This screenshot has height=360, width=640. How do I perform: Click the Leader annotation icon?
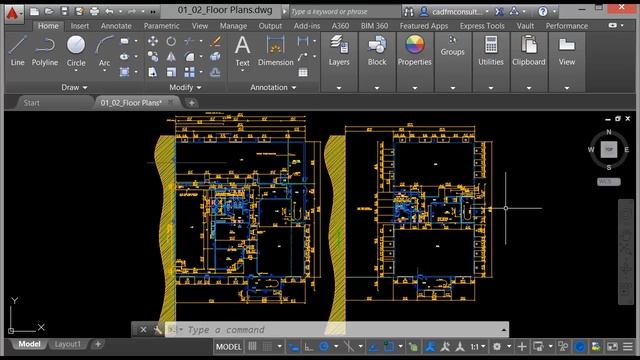[x=303, y=56]
